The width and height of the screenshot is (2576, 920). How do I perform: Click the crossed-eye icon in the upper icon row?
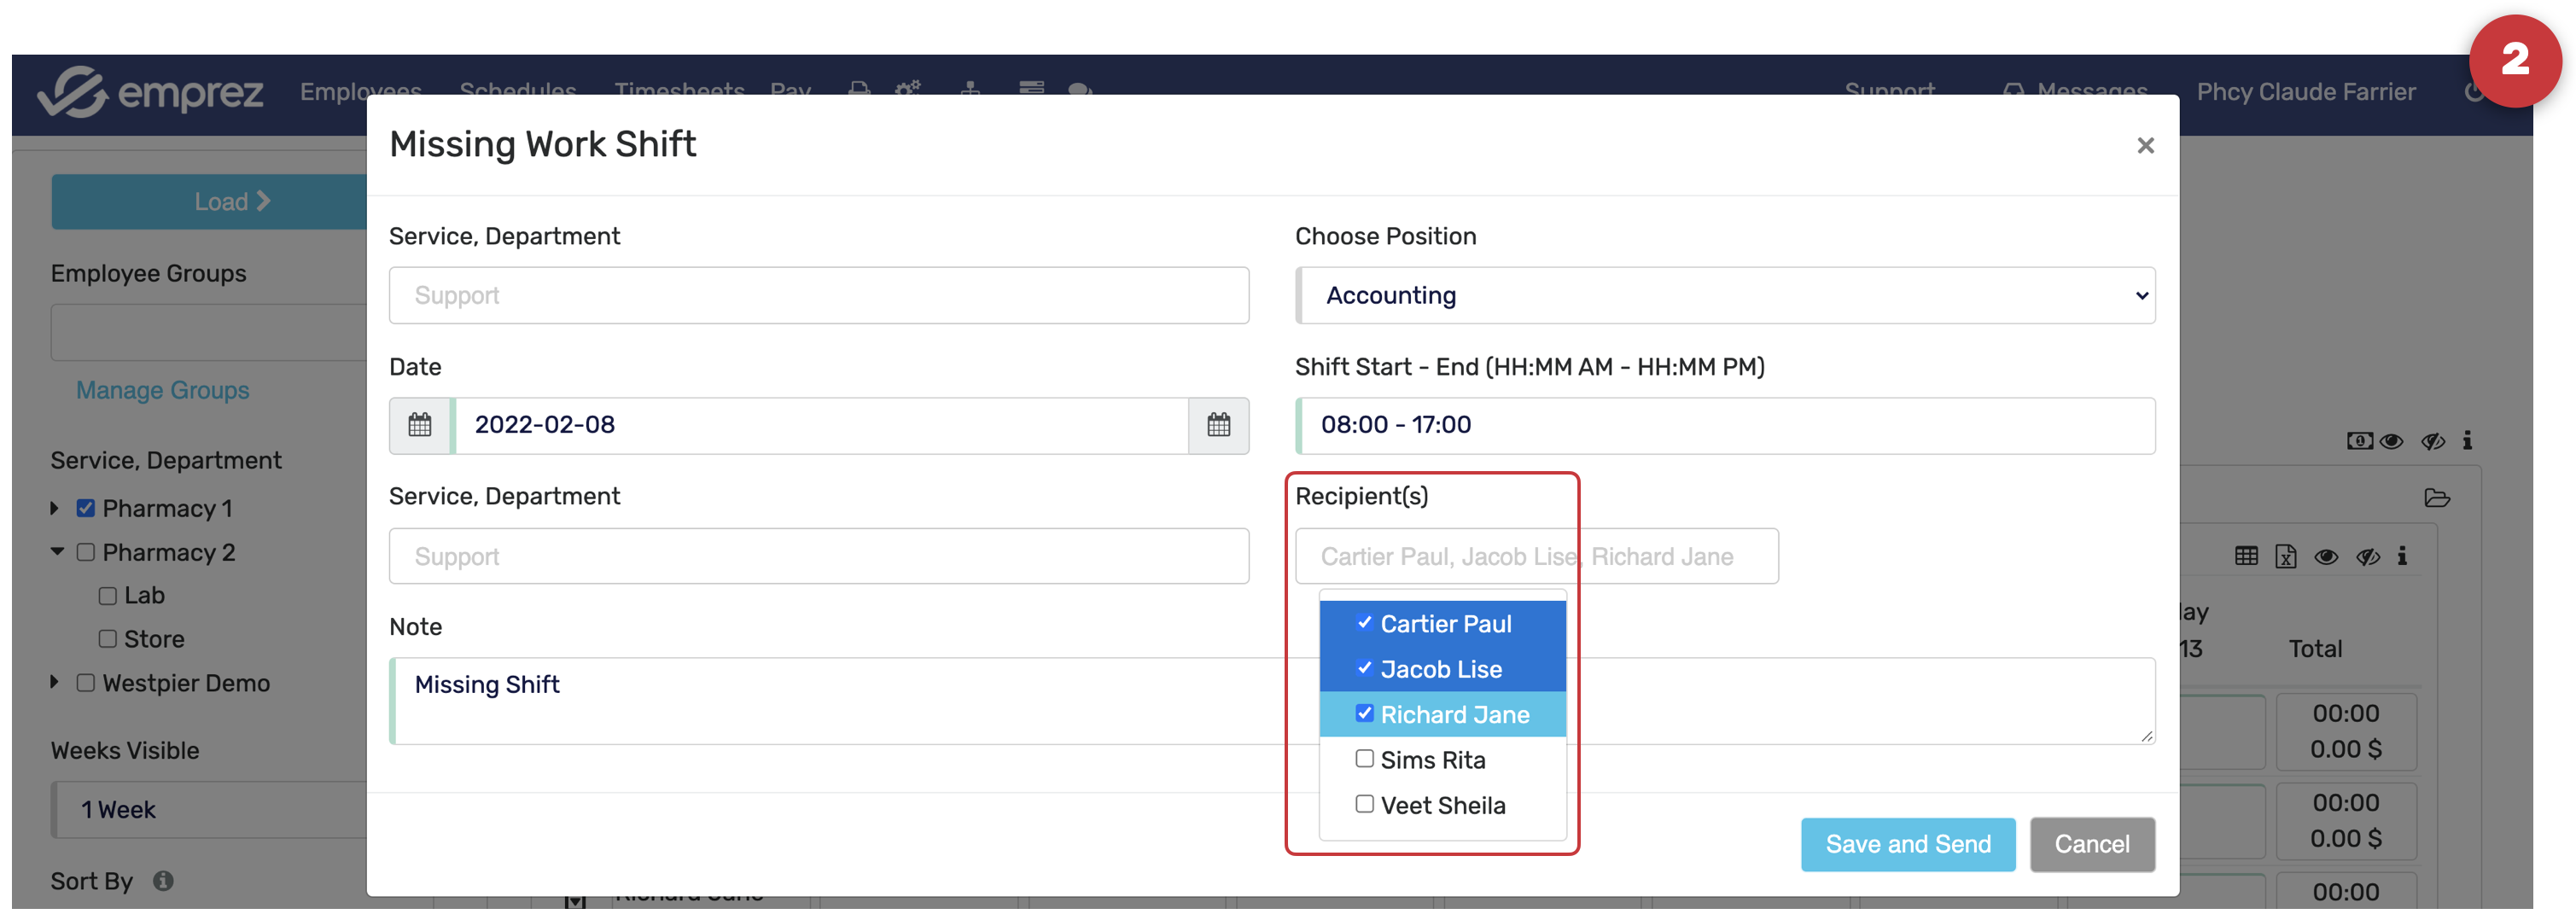point(2433,441)
